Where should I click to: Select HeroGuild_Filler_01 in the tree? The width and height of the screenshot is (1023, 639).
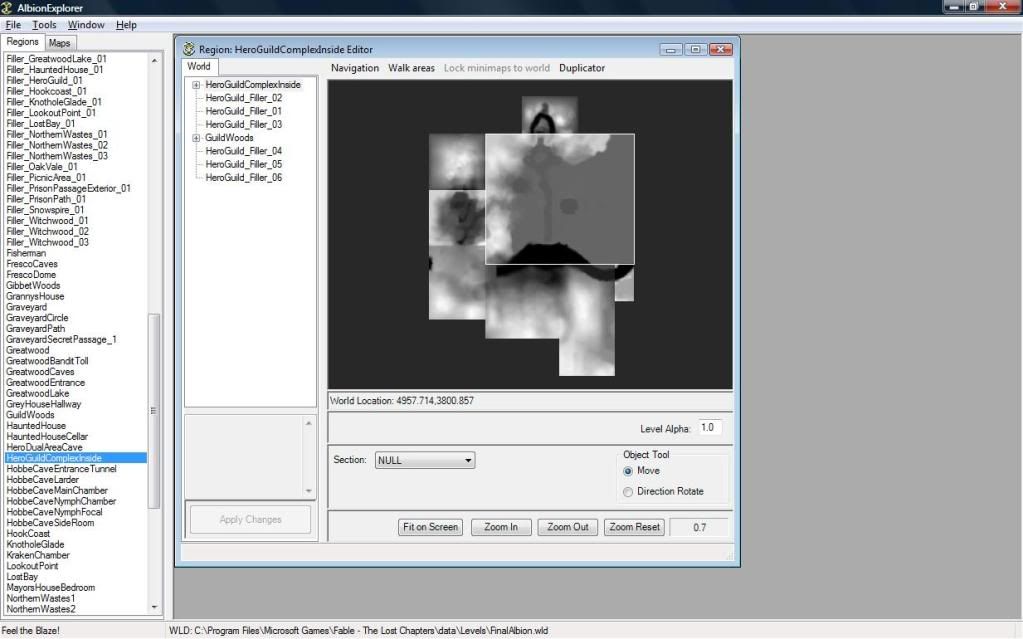(243, 111)
